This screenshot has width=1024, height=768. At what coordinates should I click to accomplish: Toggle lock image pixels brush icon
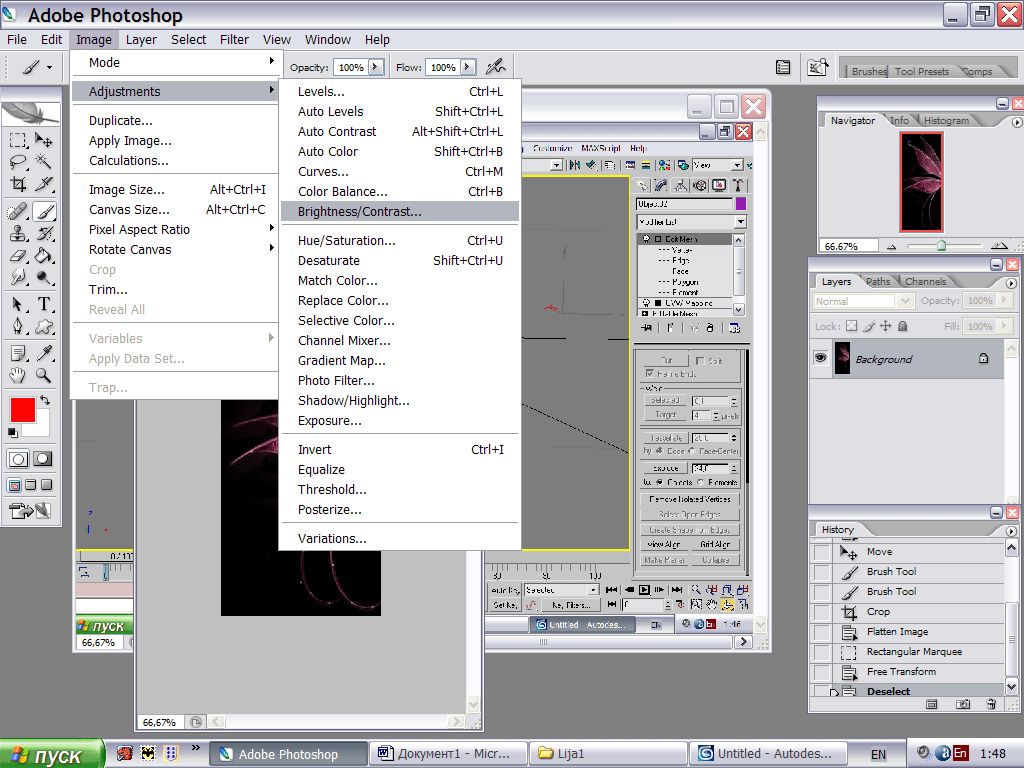[869, 326]
